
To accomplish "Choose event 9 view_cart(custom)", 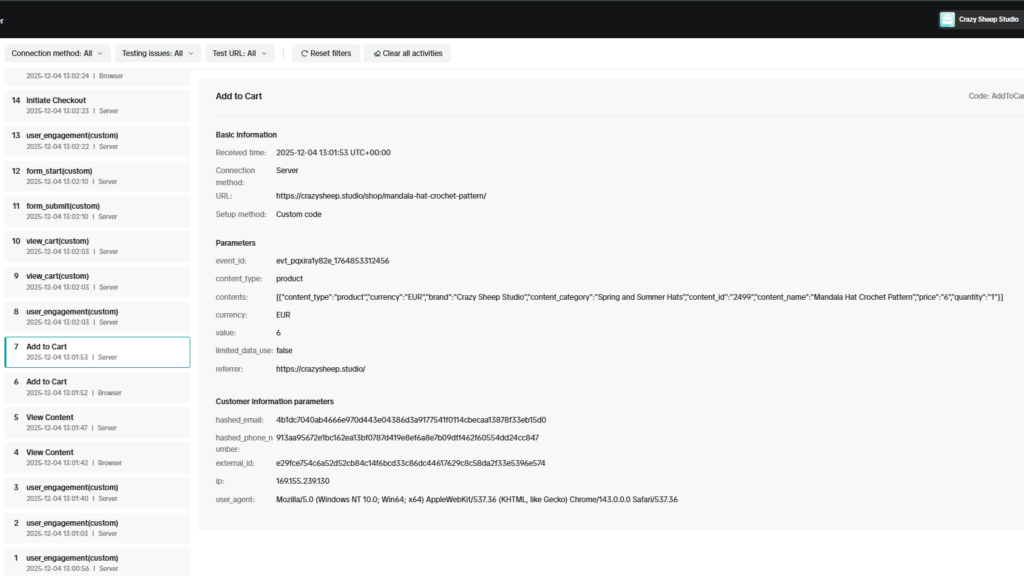I will [97, 281].
